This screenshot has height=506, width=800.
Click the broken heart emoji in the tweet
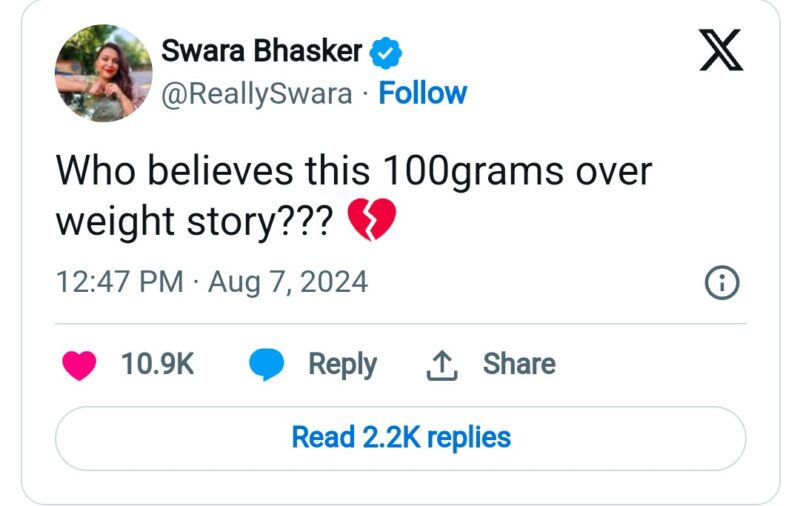(x=371, y=219)
